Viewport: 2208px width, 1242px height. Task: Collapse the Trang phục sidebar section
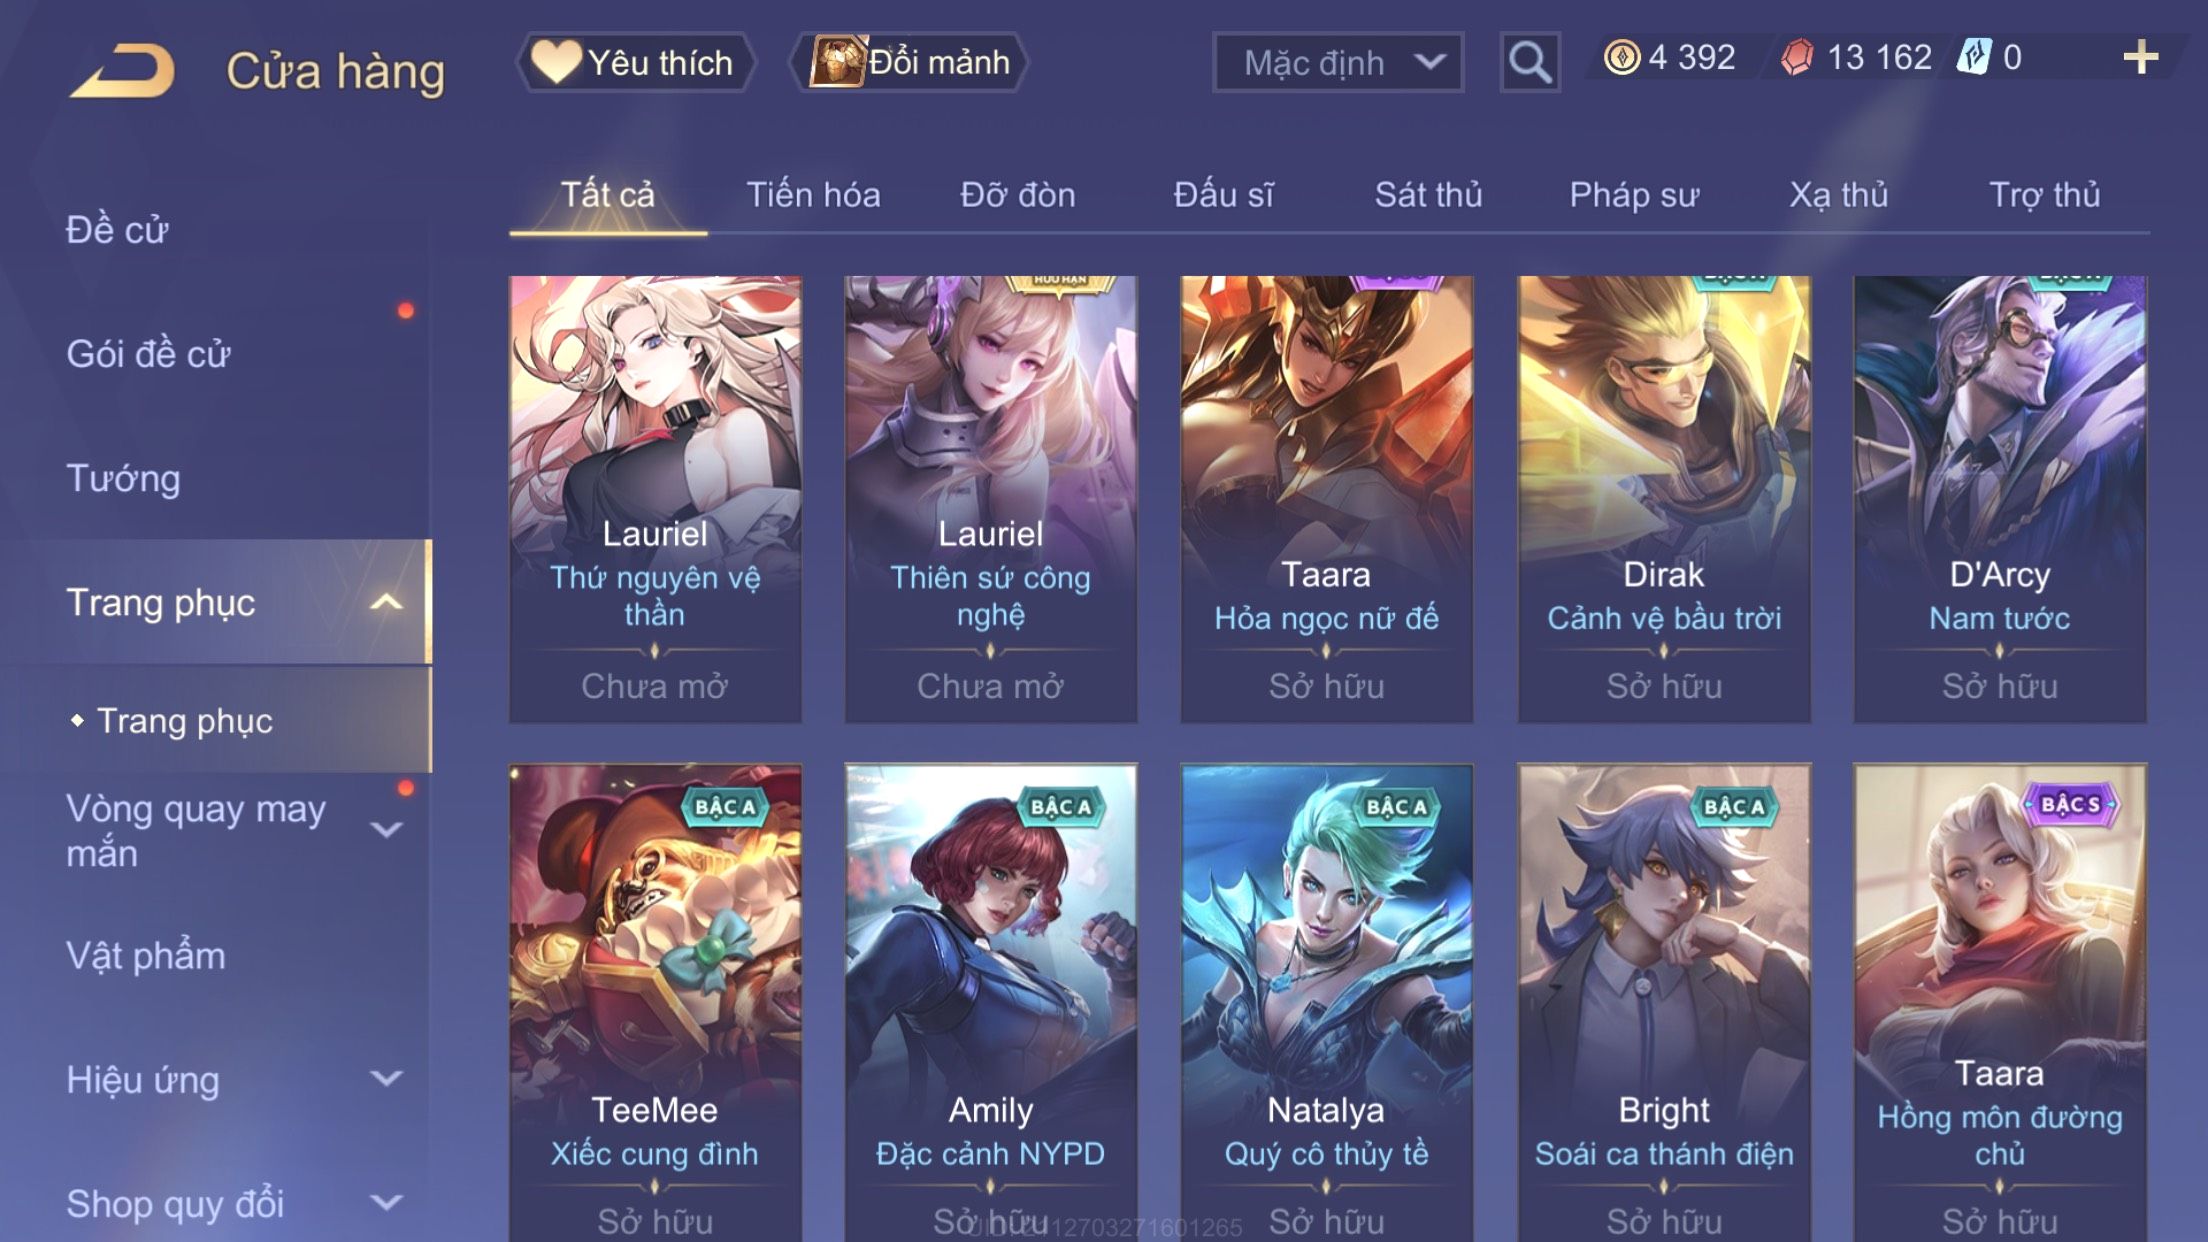pyautogui.click(x=386, y=602)
